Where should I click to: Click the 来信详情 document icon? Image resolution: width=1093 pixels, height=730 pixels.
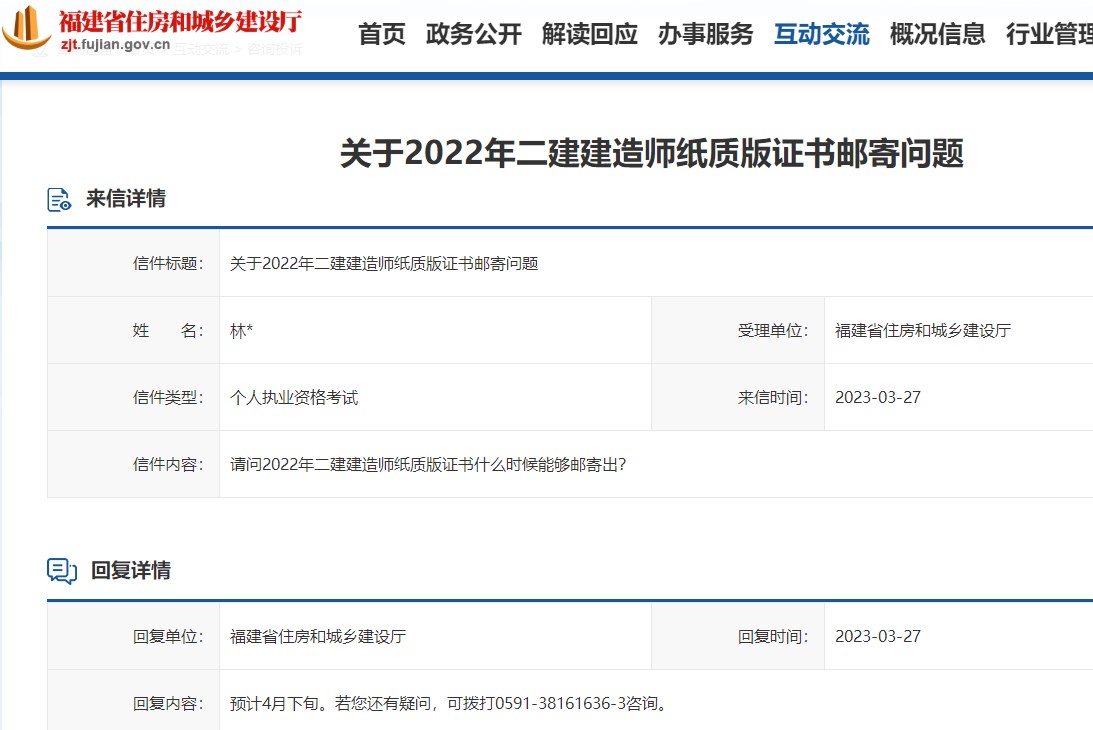(x=60, y=199)
